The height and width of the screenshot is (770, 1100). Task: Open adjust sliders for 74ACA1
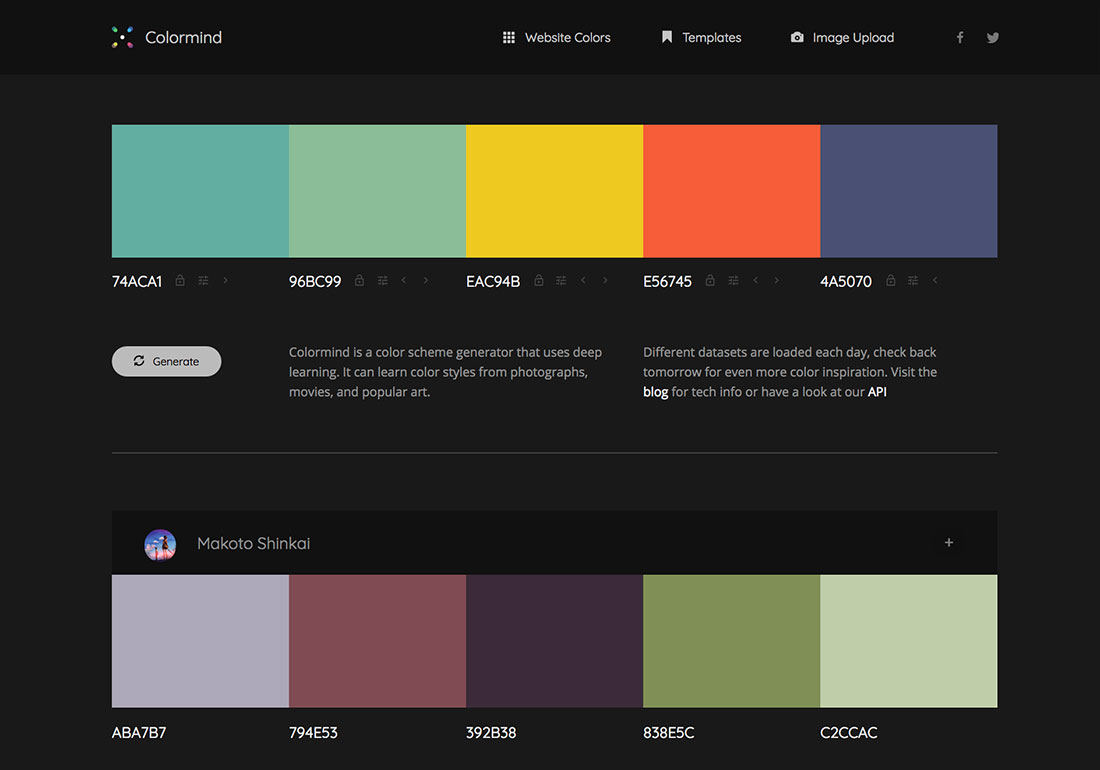pyautogui.click(x=203, y=281)
